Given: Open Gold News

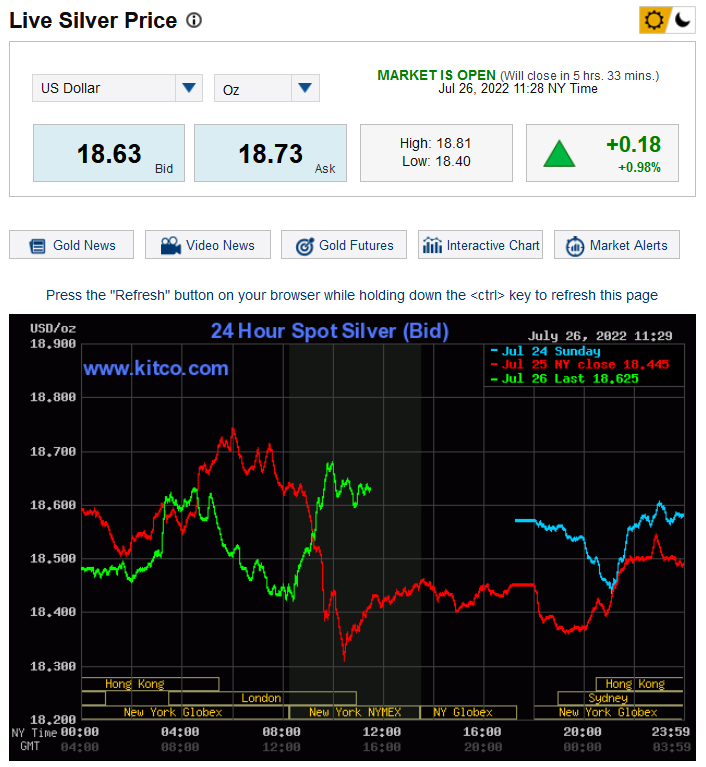Looking at the screenshot, I should [x=71, y=245].
